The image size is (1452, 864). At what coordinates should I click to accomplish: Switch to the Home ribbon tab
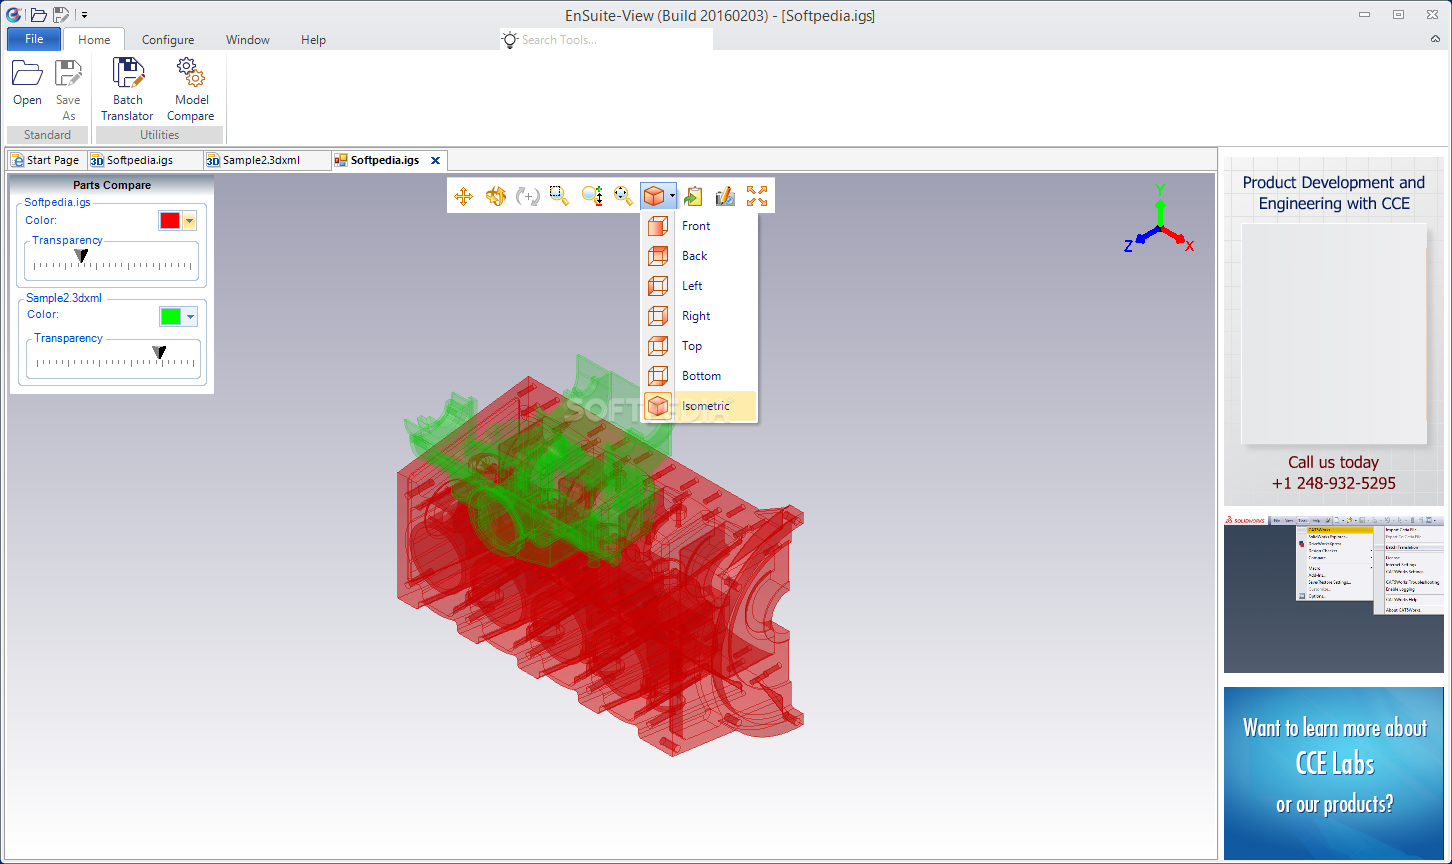pyautogui.click(x=94, y=40)
